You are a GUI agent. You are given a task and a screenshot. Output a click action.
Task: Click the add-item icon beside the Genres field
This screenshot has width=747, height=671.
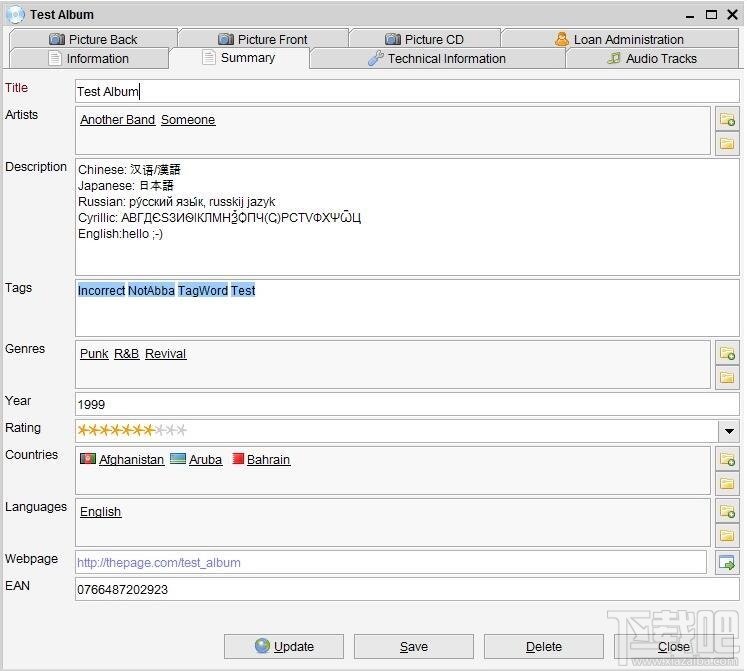point(727,353)
